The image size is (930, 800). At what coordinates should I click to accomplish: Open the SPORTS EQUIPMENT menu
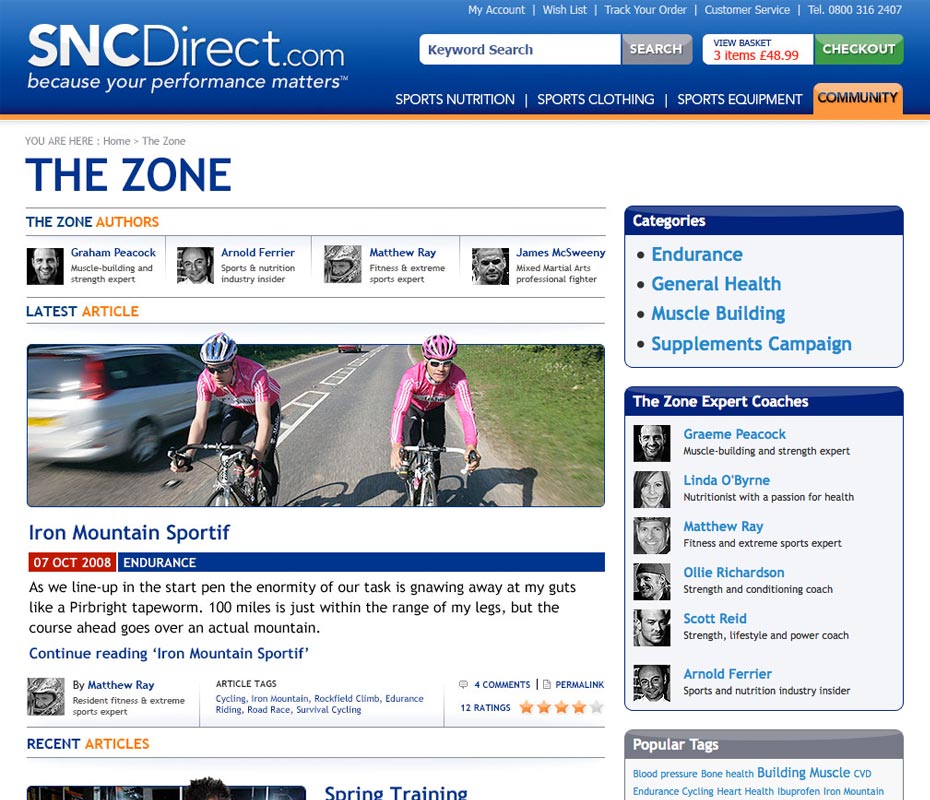tap(740, 100)
